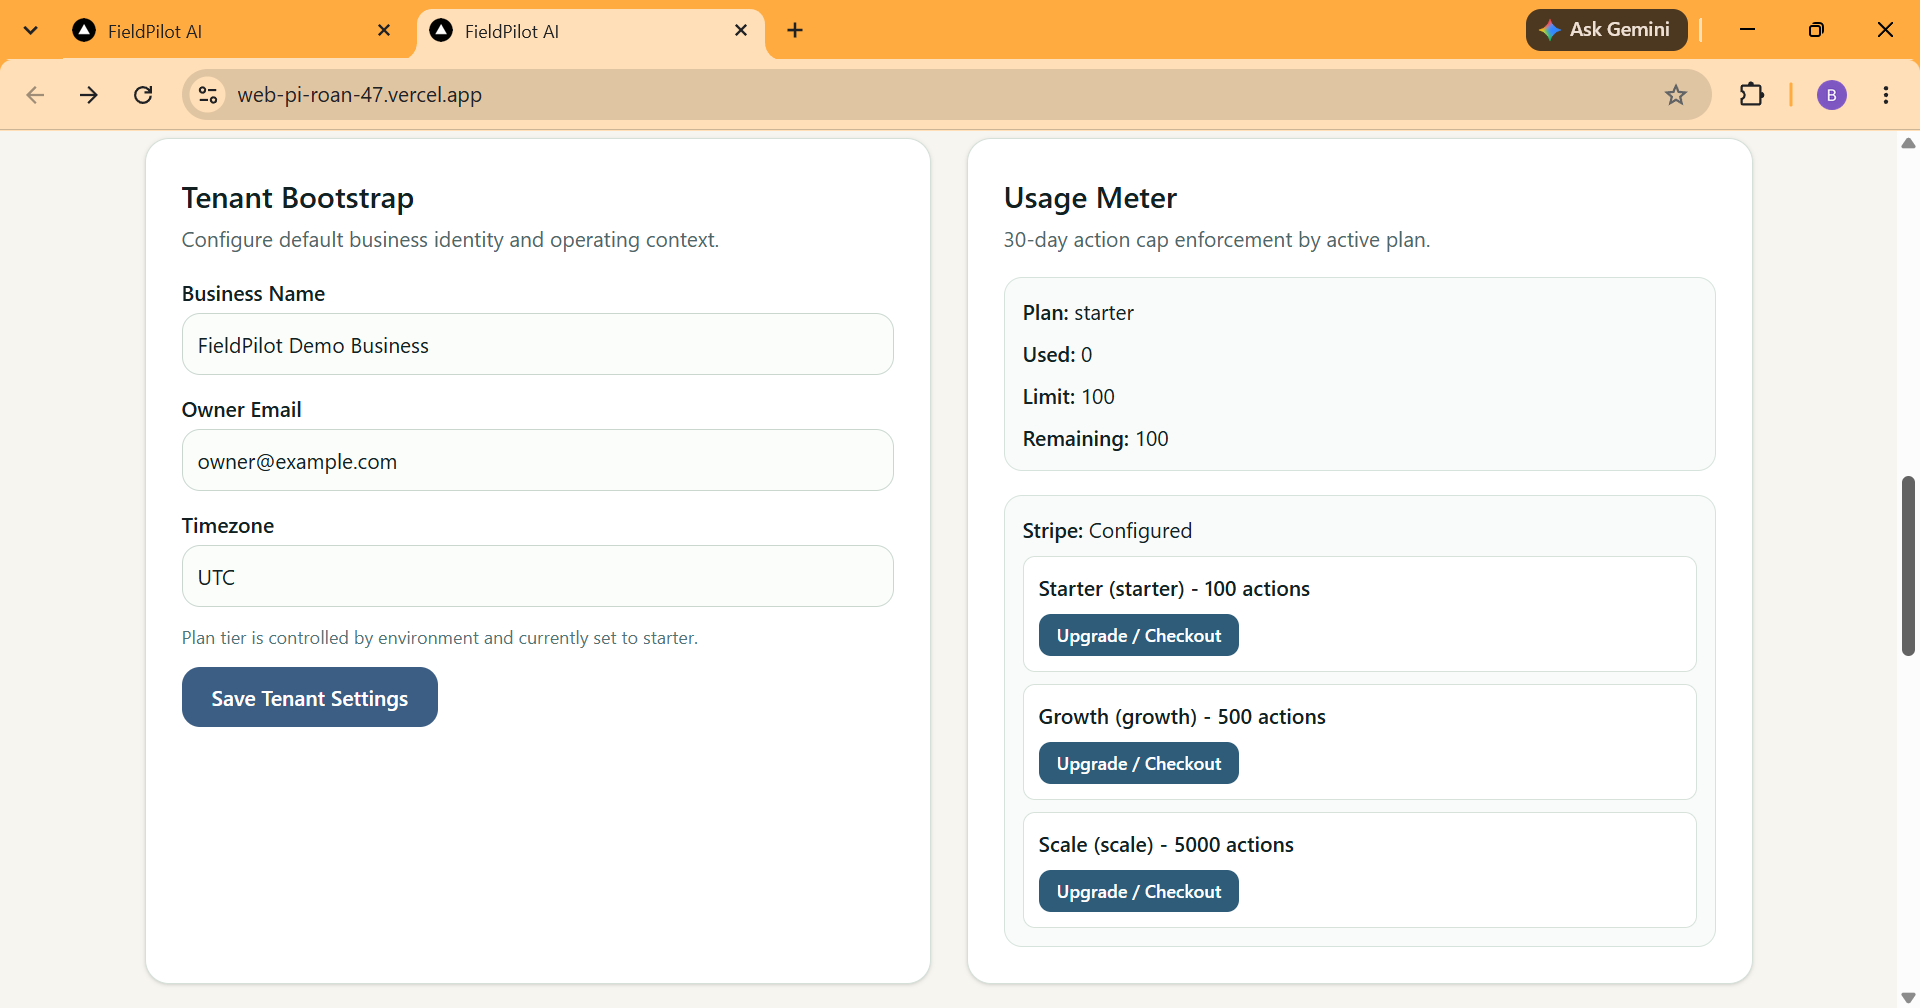
Task: Click the 'Limit: 100' text
Action: click(x=1068, y=397)
